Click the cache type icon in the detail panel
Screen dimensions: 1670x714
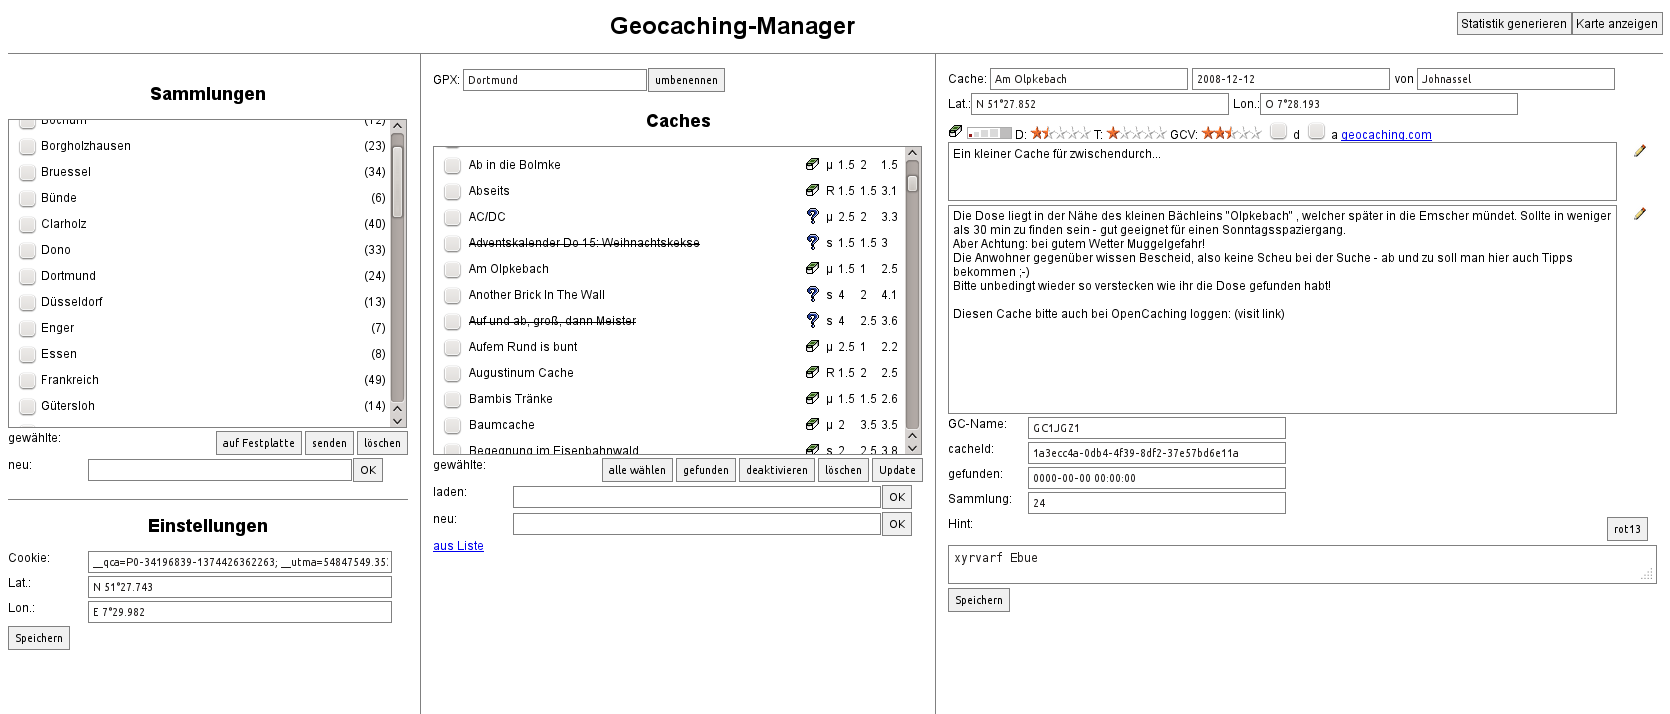click(x=955, y=131)
